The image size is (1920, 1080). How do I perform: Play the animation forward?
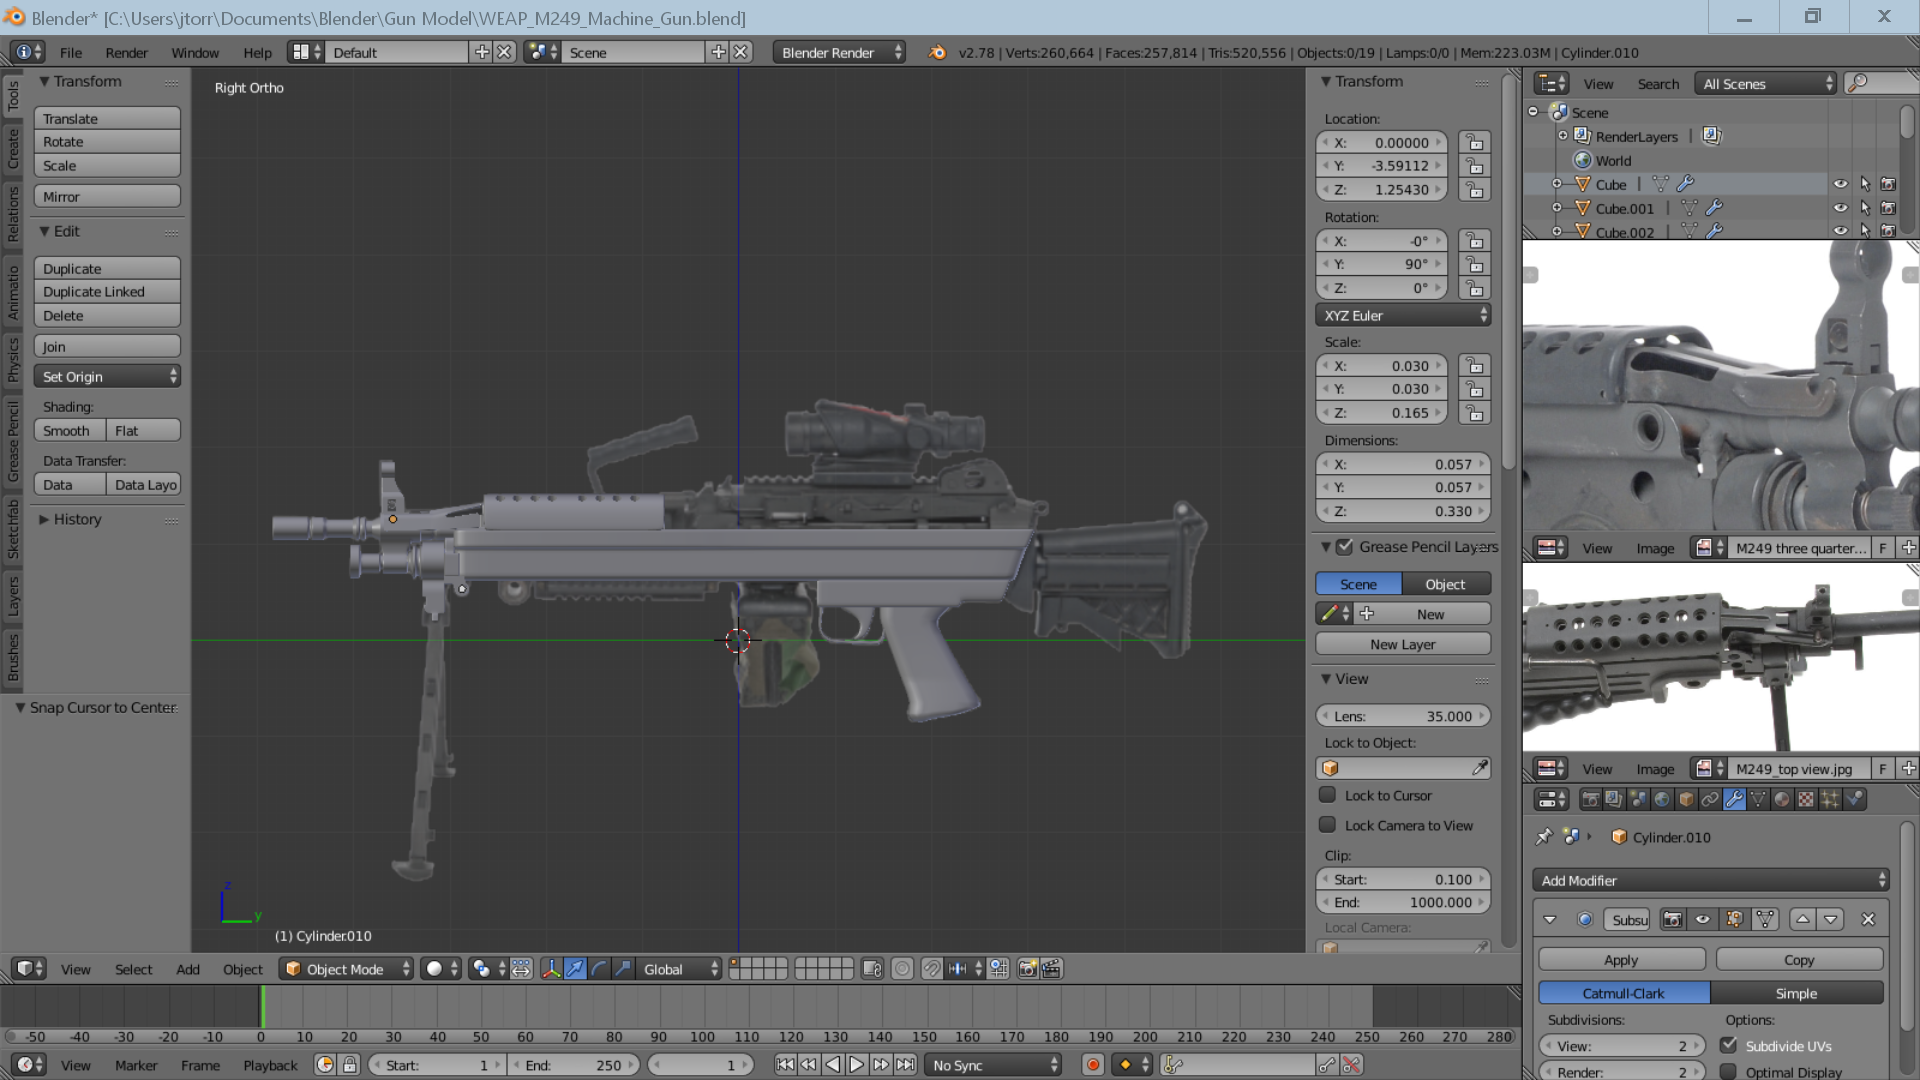[x=857, y=1065]
